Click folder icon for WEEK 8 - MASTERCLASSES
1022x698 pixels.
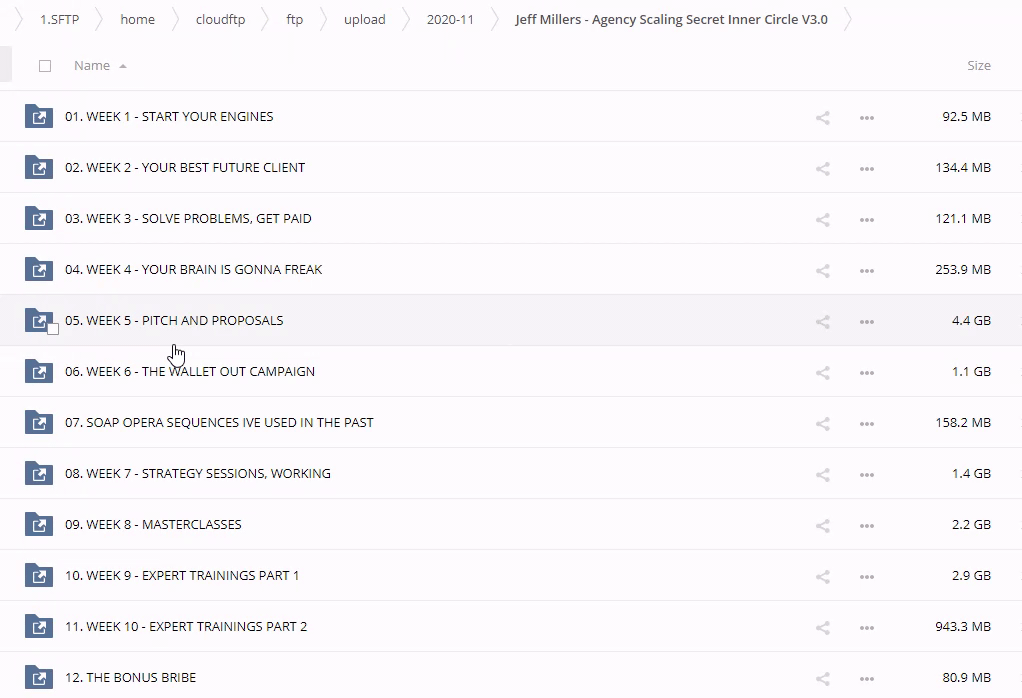pos(38,524)
